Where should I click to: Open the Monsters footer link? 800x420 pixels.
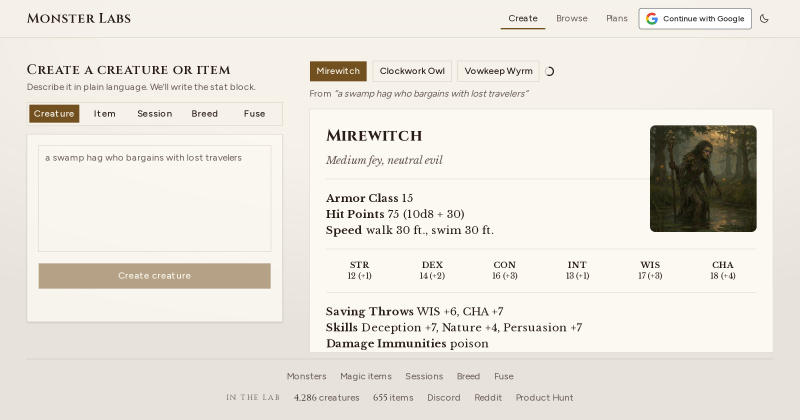[306, 376]
